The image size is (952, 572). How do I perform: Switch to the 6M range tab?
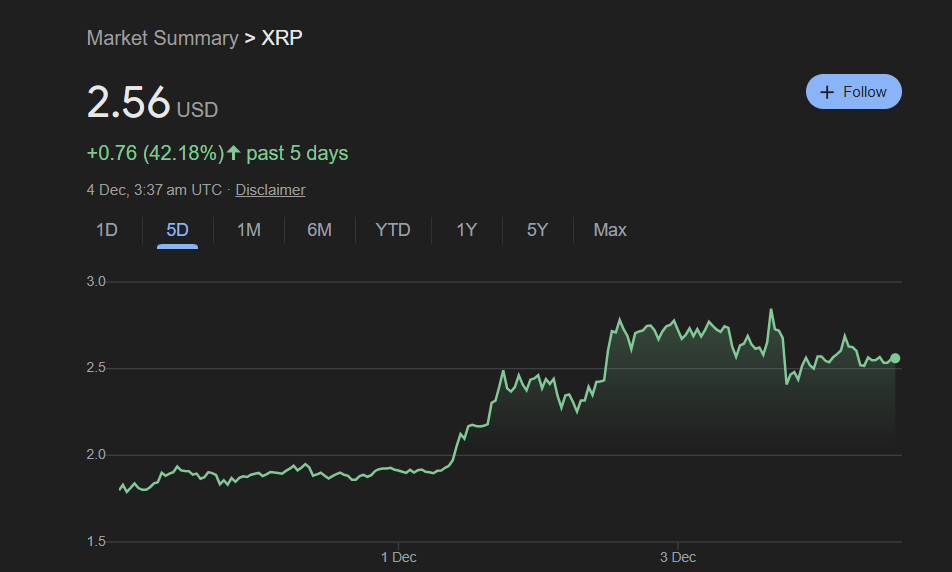tap(319, 230)
